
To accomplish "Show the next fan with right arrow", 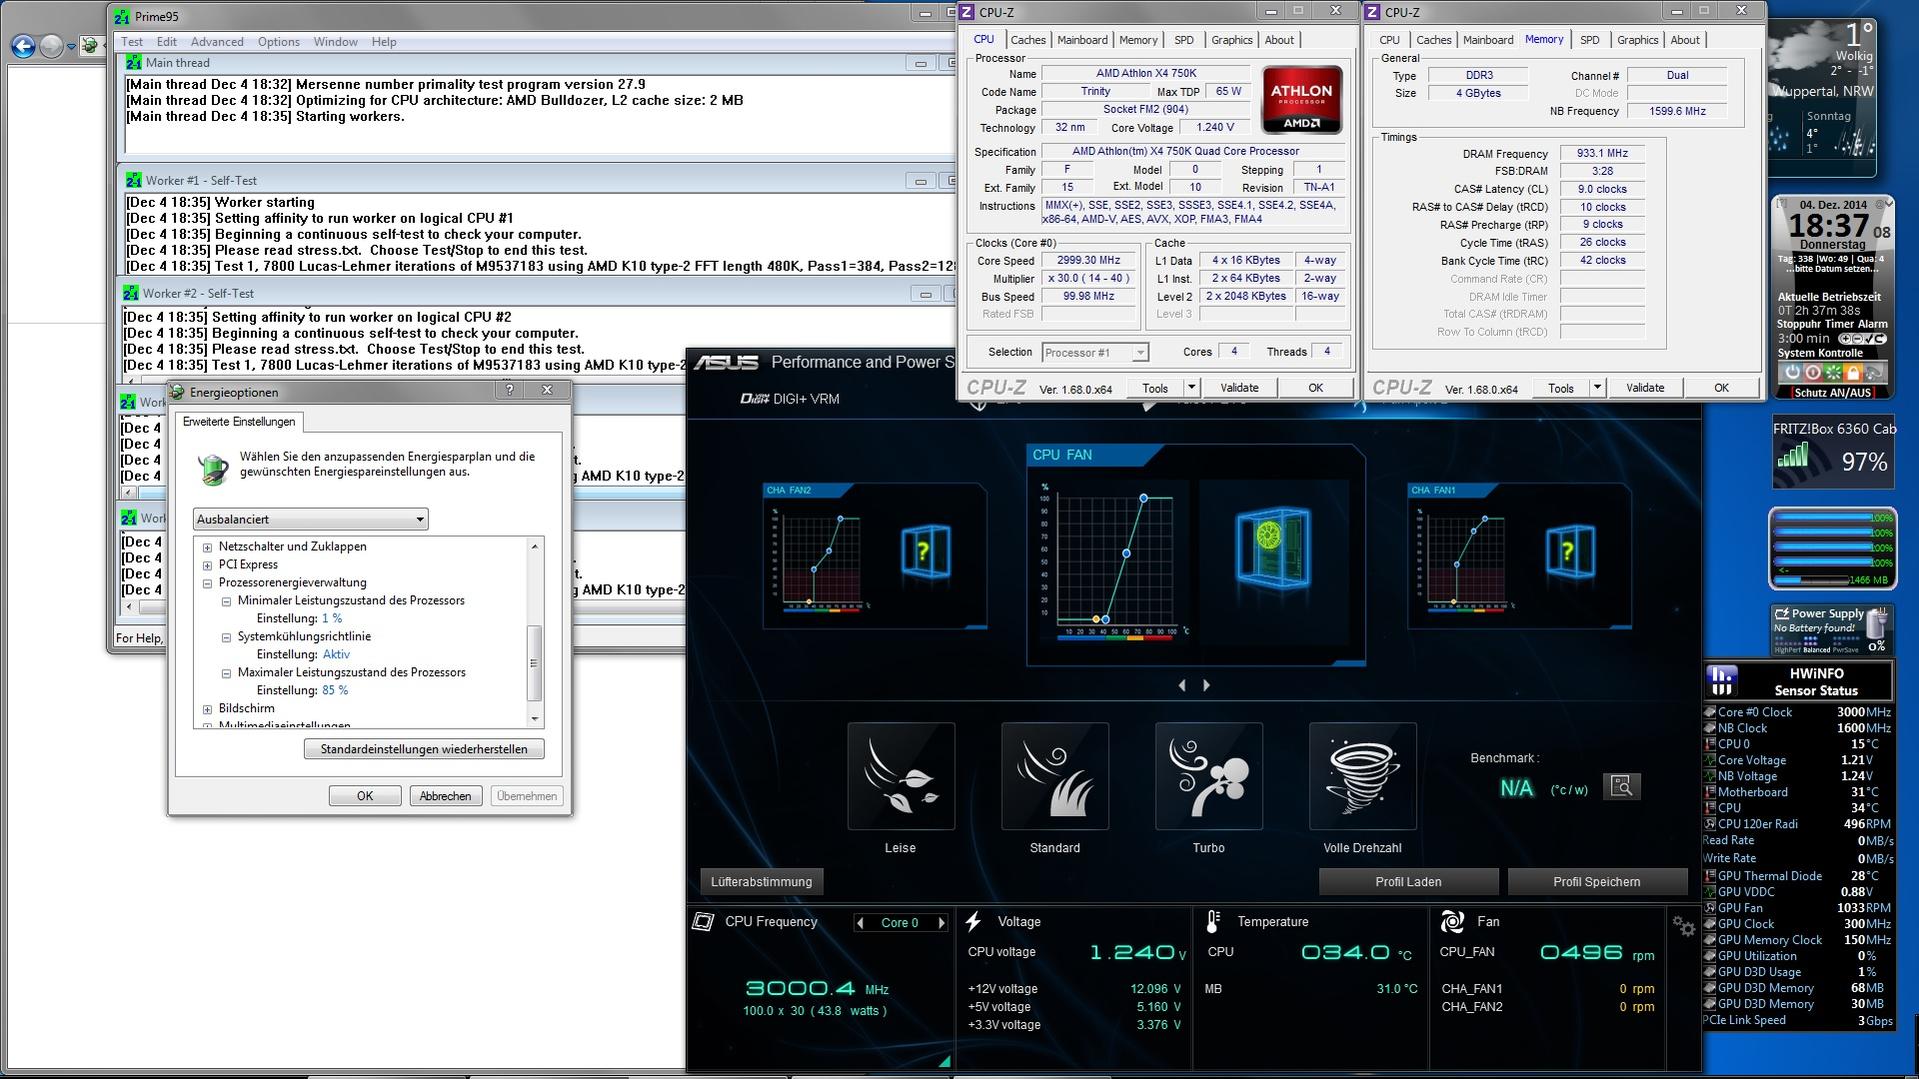I will click(x=1206, y=685).
